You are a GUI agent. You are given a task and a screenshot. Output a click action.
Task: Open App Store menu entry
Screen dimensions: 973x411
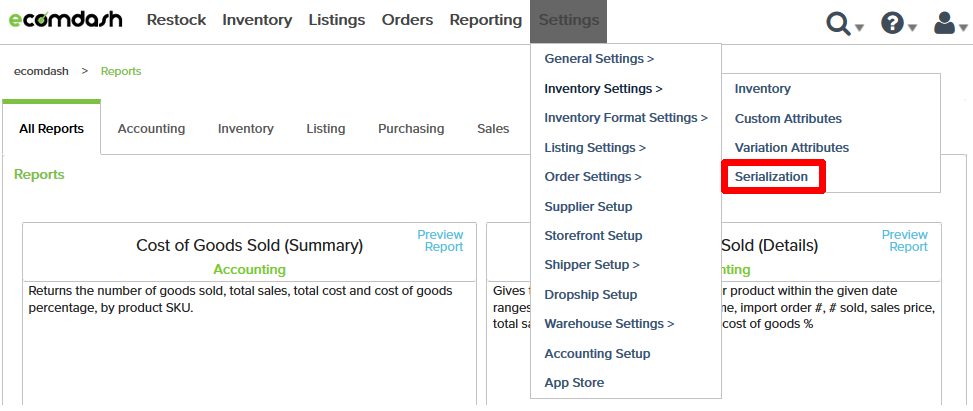click(574, 383)
